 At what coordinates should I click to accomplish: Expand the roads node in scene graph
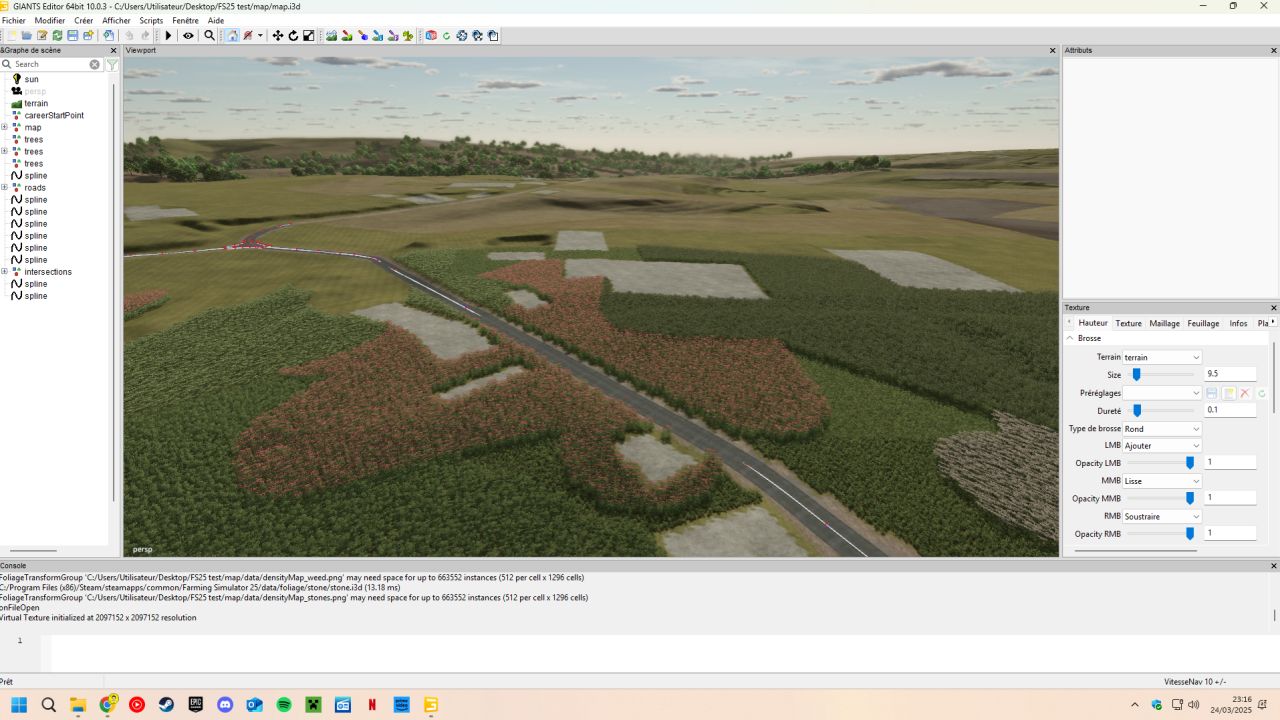(x=4, y=187)
